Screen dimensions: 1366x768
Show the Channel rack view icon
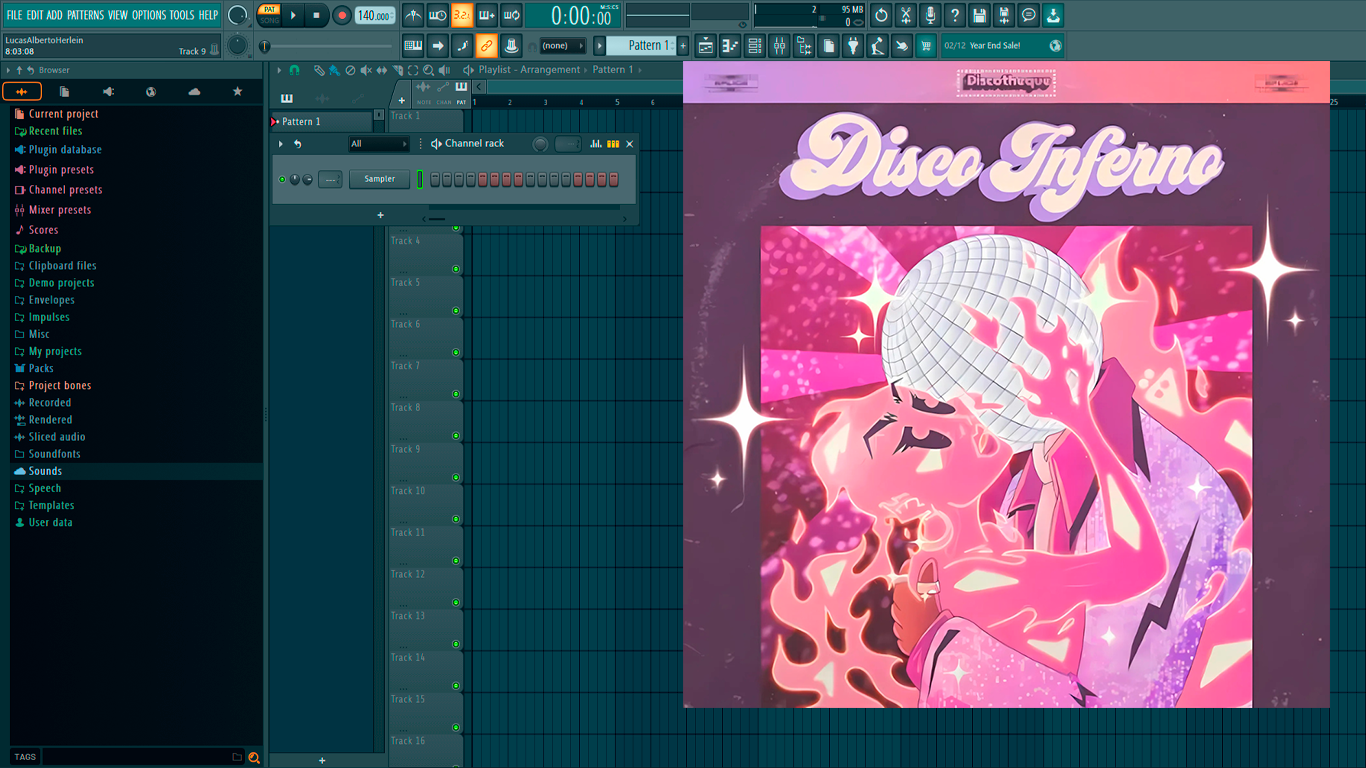click(x=755, y=45)
